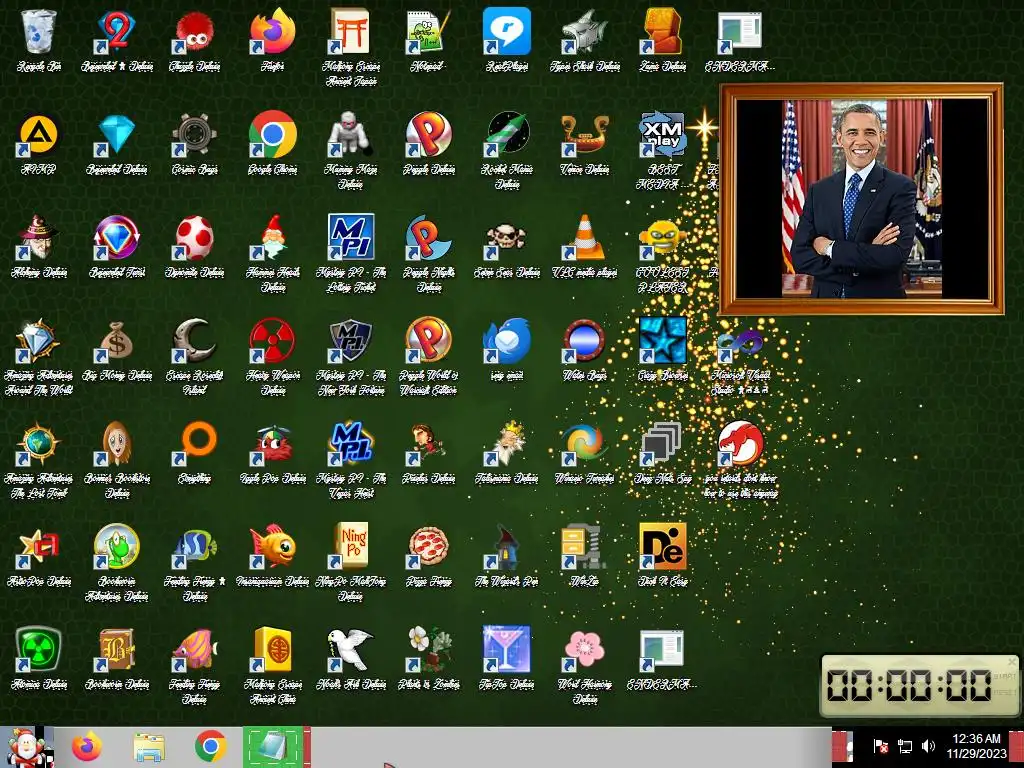Open File Explorer from the taskbar
Viewport: 1024px width, 768px height.
pos(149,747)
